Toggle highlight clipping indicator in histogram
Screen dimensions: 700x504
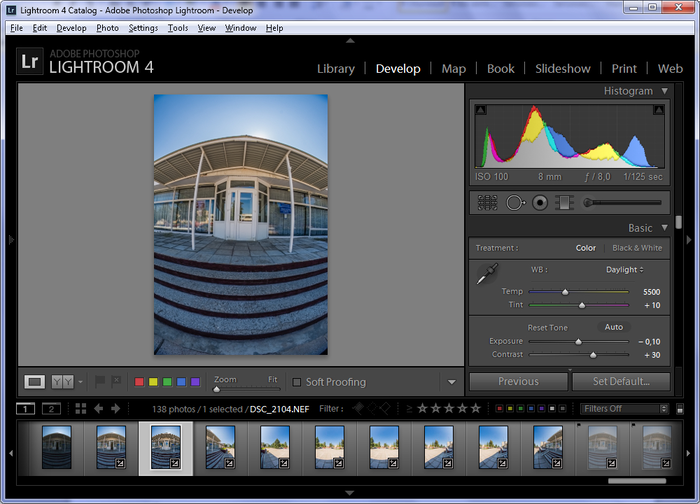pos(658,110)
